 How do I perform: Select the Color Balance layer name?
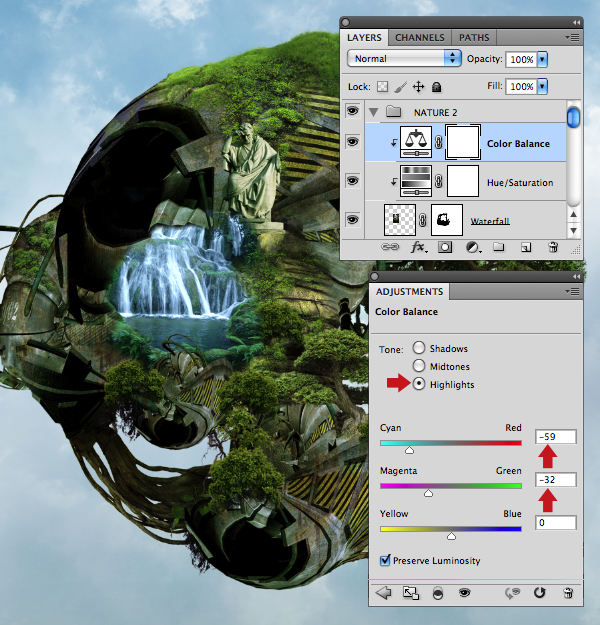tap(518, 144)
